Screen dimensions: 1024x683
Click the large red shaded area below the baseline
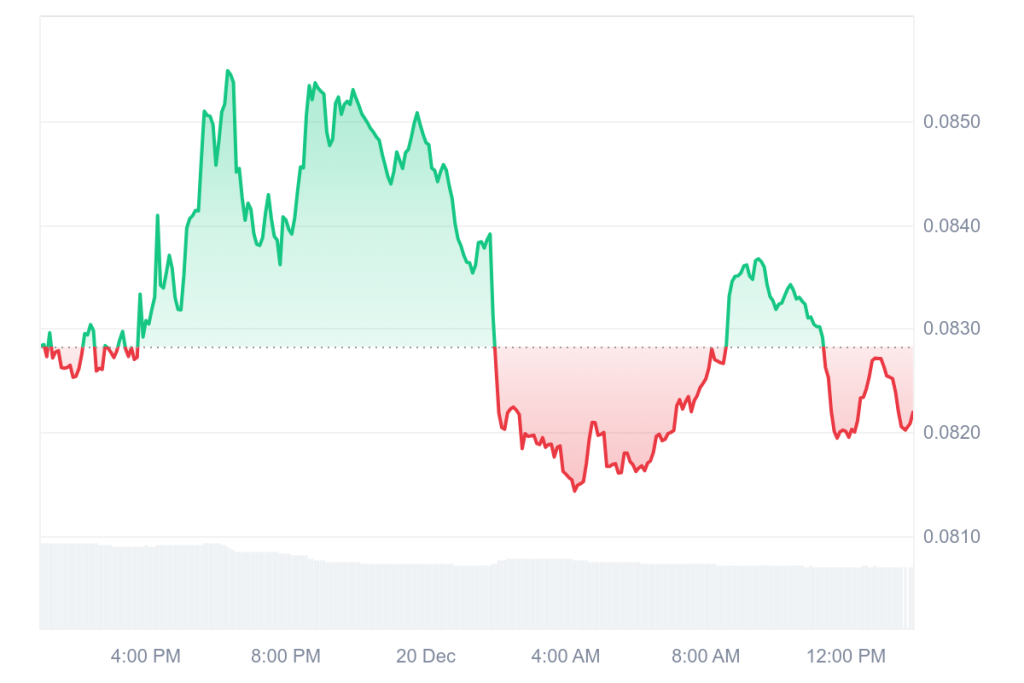click(600, 400)
